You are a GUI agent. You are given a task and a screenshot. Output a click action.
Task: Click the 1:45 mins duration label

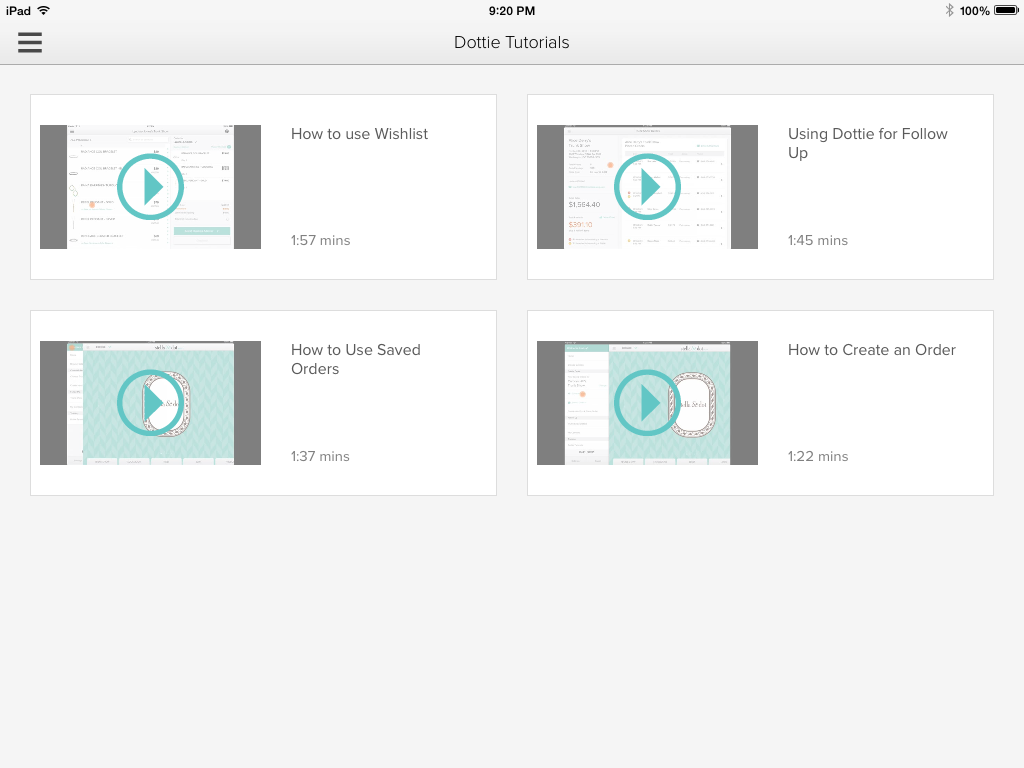(x=818, y=240)
